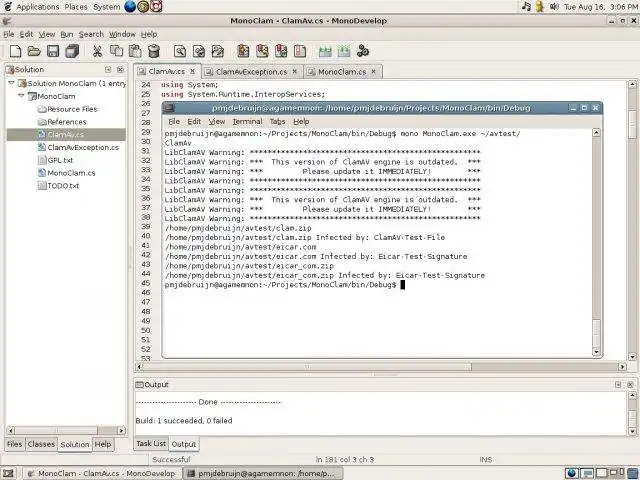640x480 pixels.
Task: Close the Output panel with its header button
Action: [630, 384]
